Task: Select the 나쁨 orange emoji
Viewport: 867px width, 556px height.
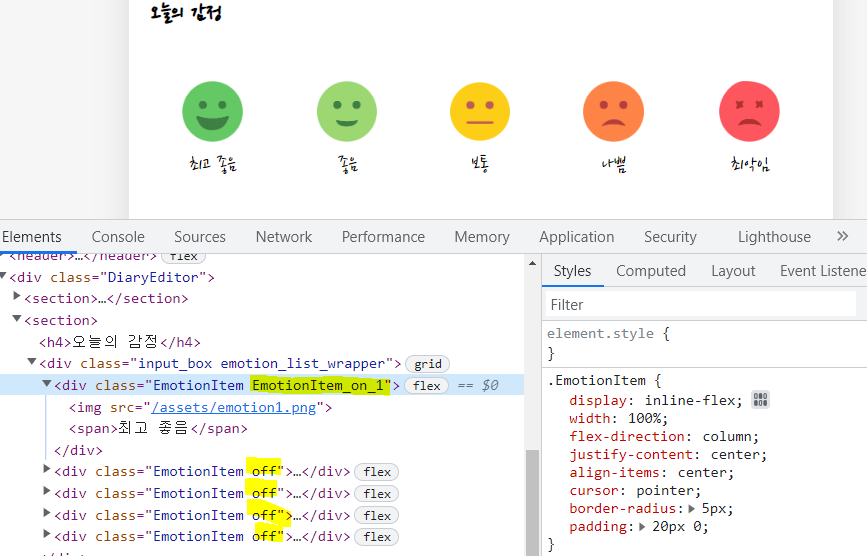Action: 613,112
